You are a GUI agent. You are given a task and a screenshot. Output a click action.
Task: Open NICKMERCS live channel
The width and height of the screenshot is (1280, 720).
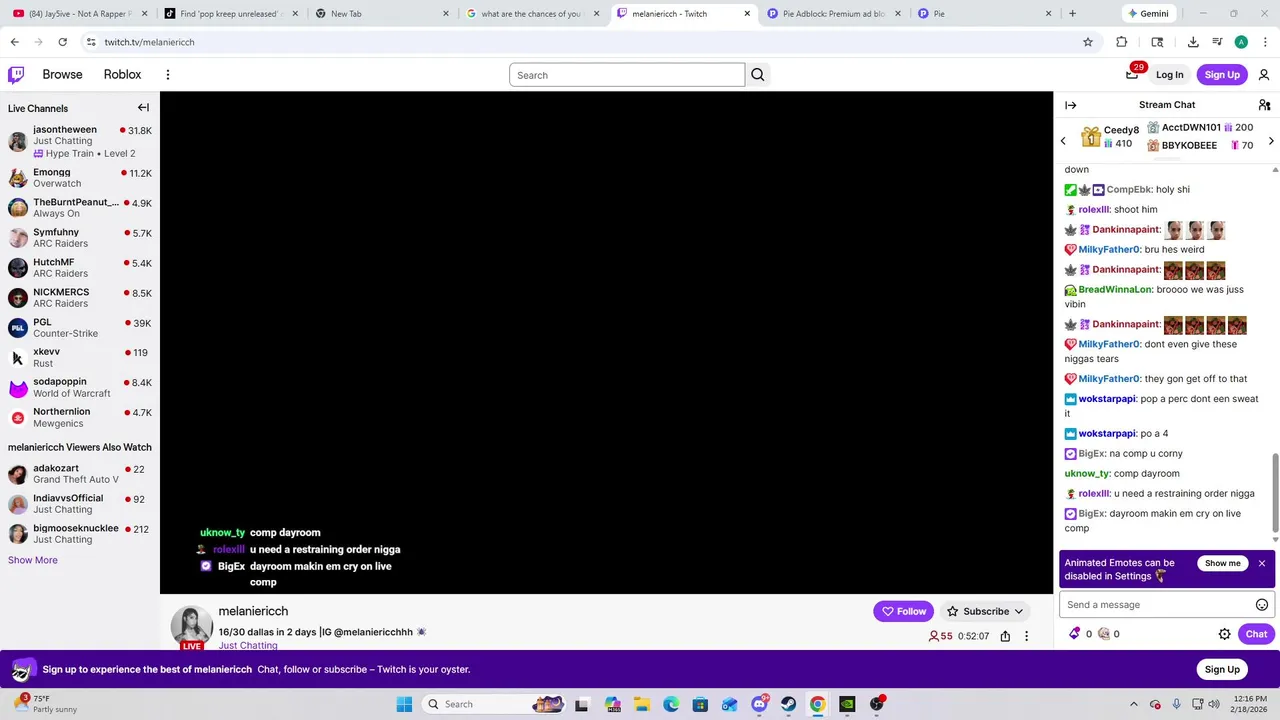tap(80, 297)
